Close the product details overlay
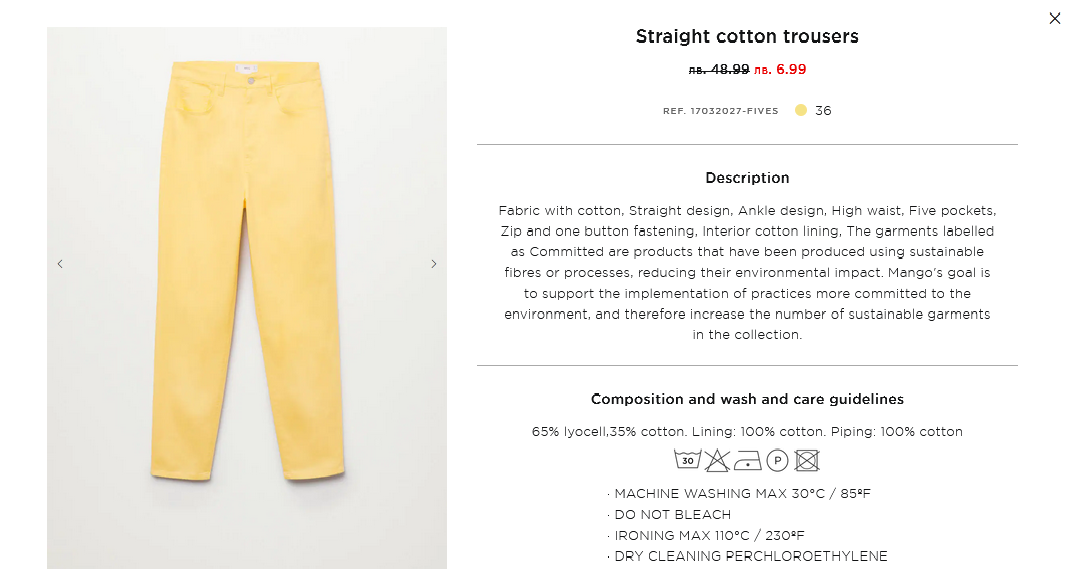This screenshot has height=571, width=1068. [1054, 18]
